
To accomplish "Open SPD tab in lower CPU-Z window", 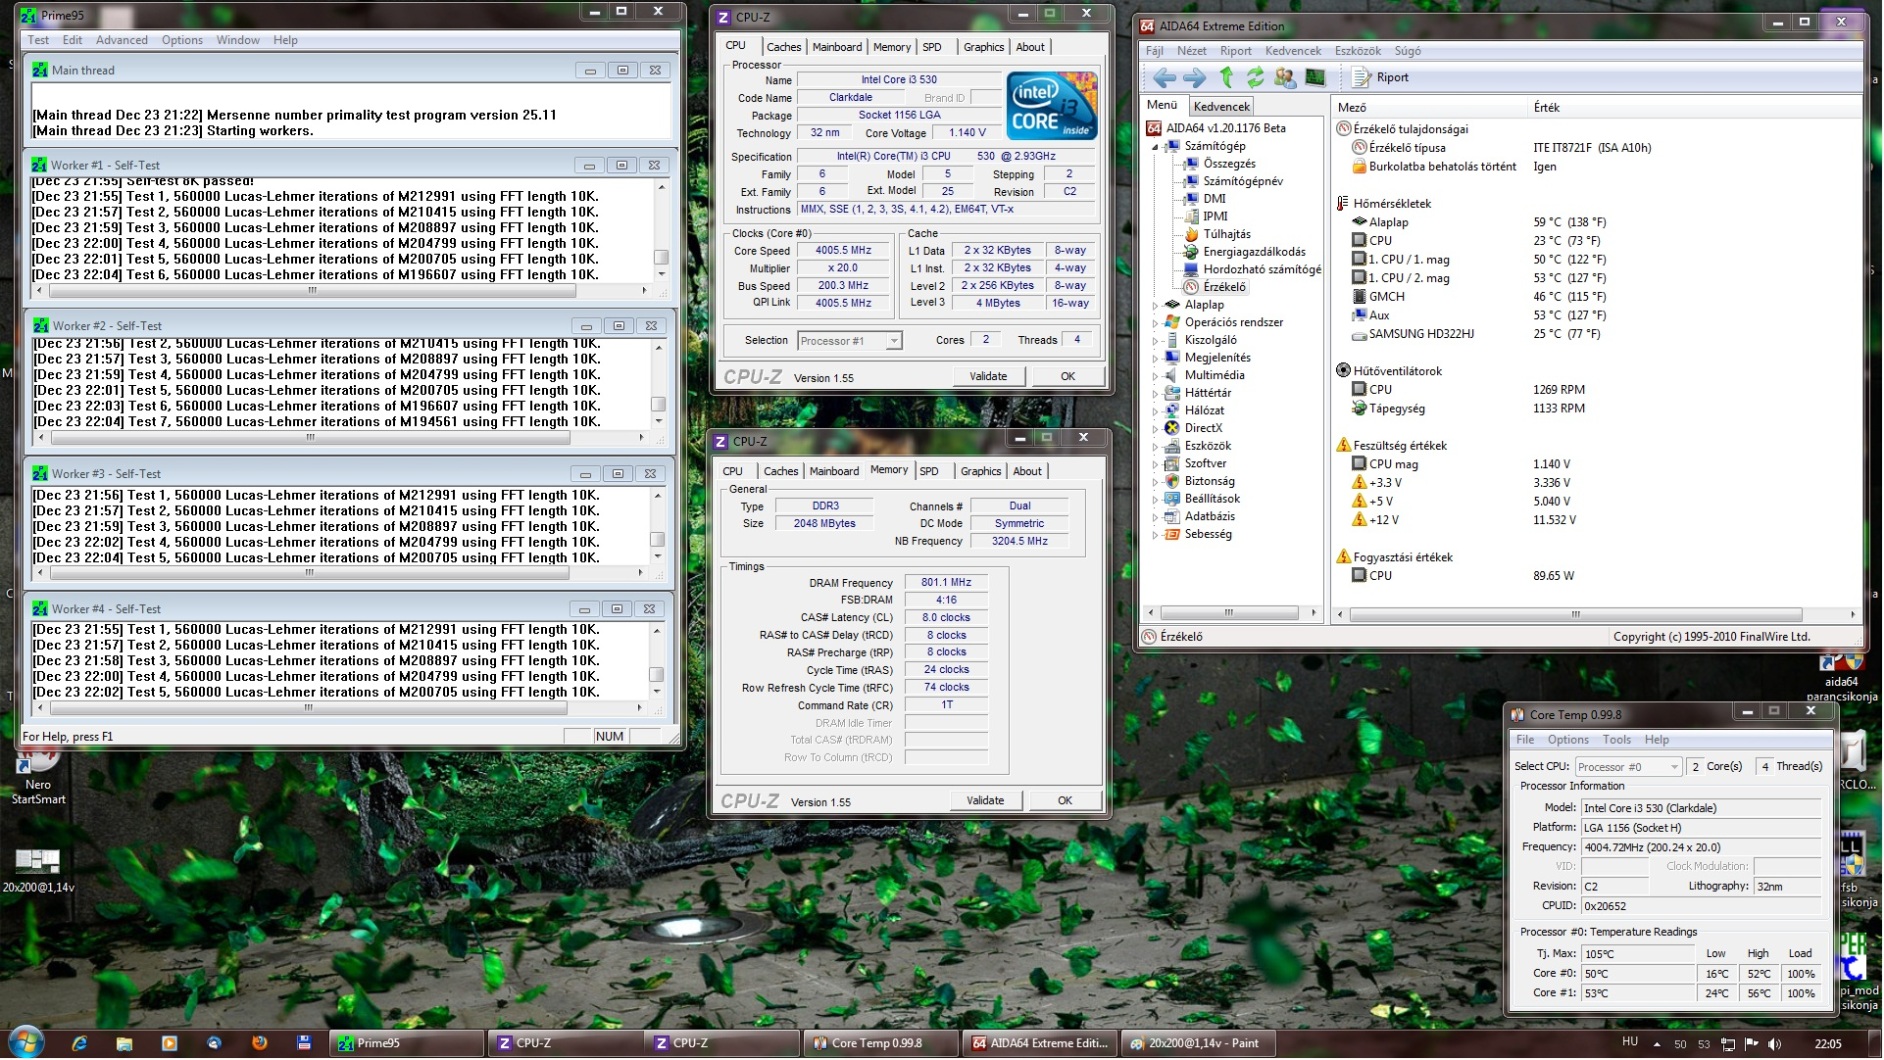I will [x=929, y=471].
